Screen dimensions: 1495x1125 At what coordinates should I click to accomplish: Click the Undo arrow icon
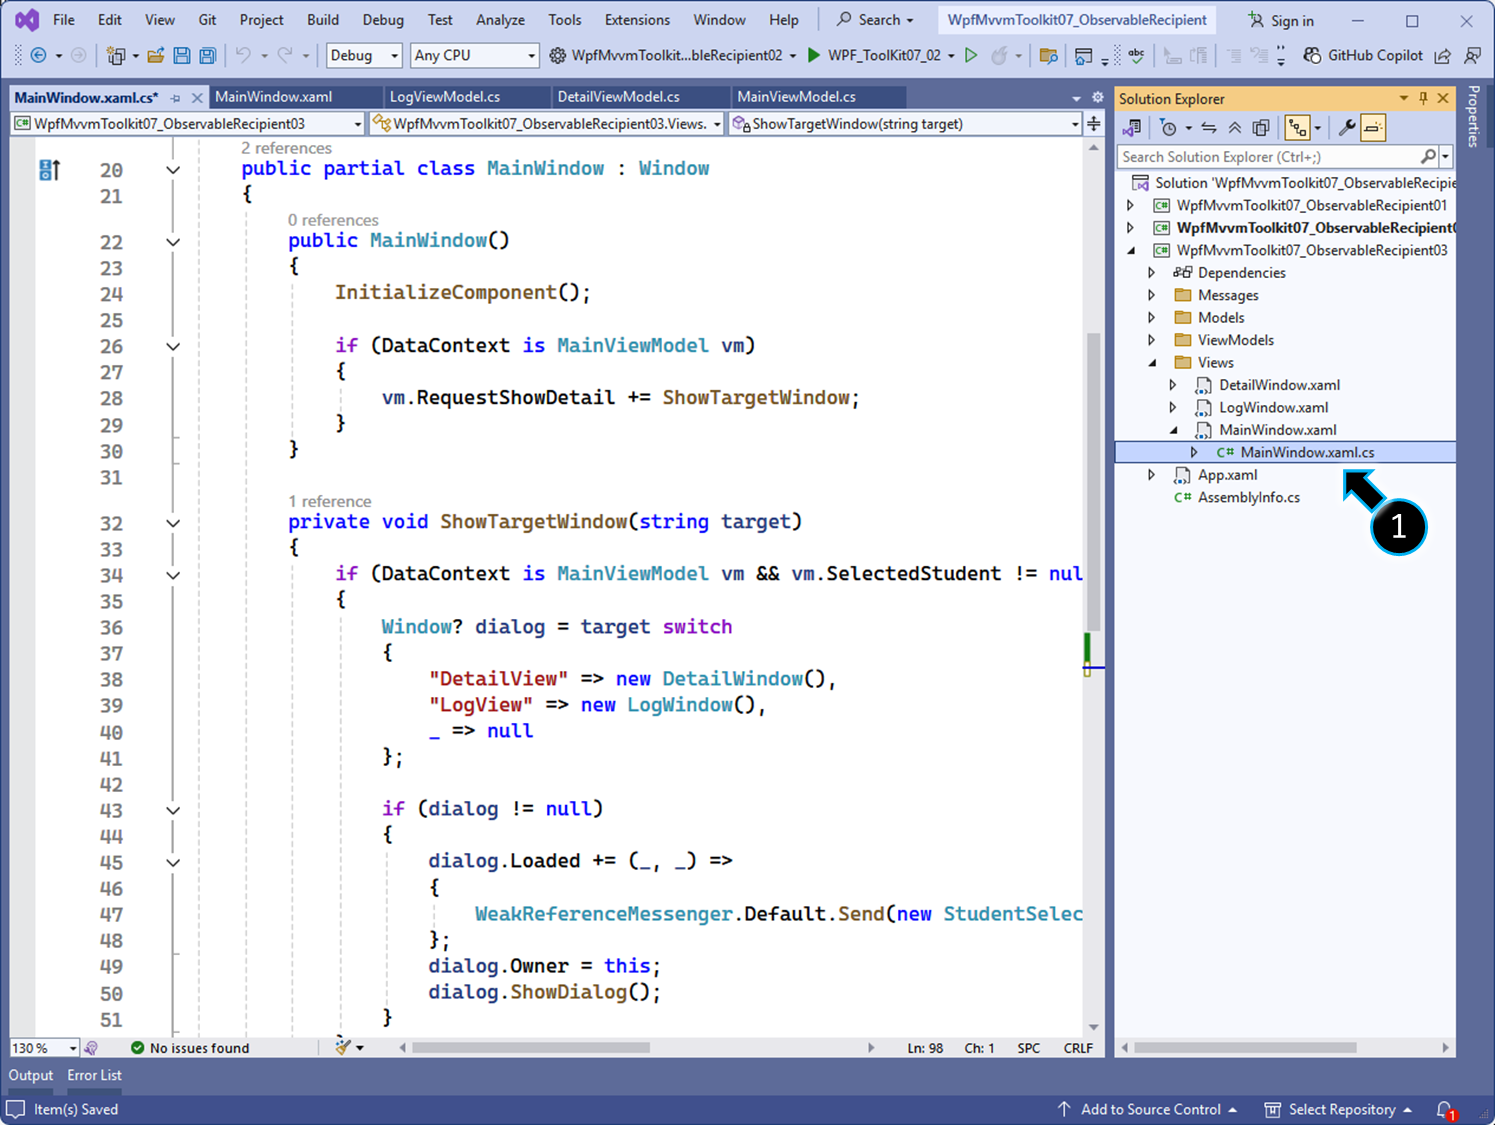(x=243, y=56)
